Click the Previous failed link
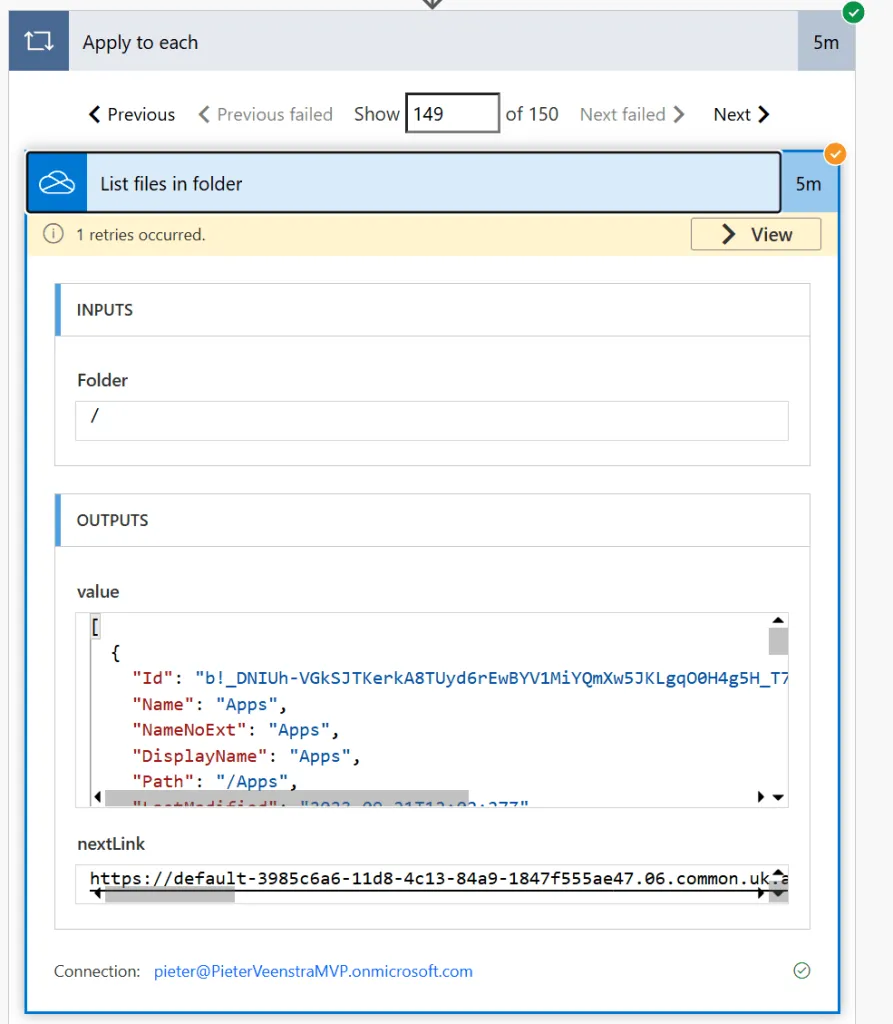The image size is (893, 1024). point(264,114)
